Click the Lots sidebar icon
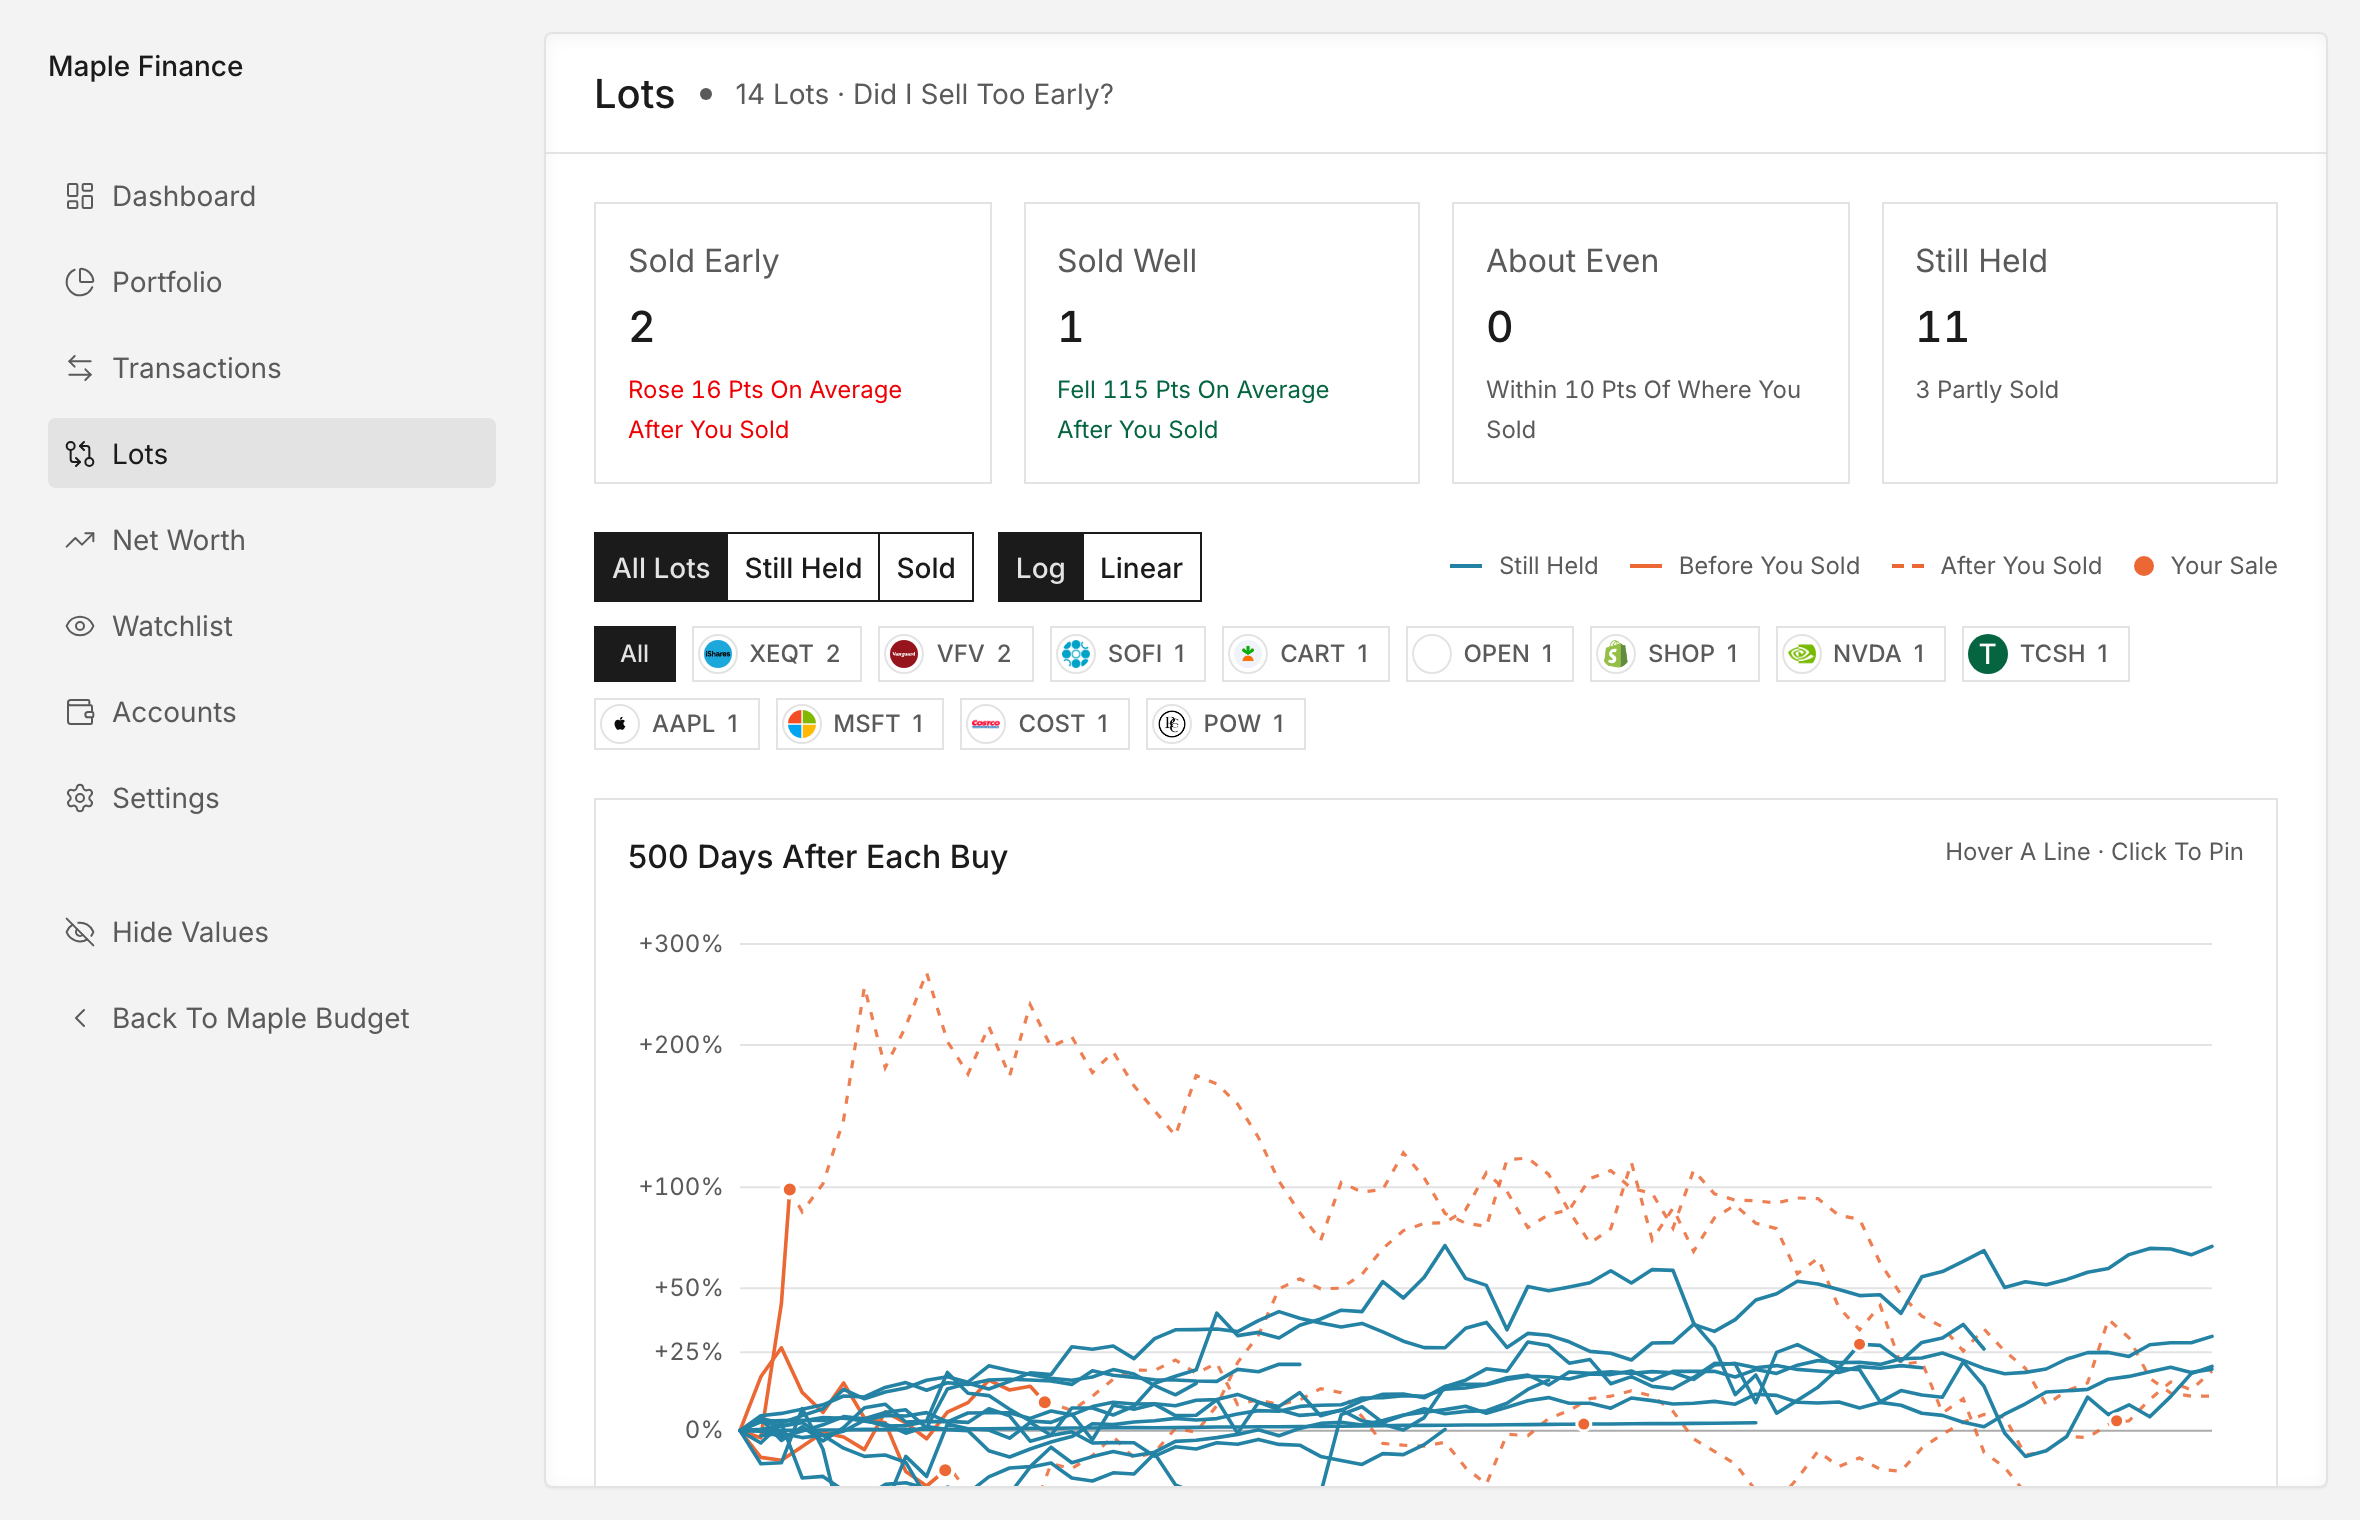The width and height of the screenshot is (2360, 1520). pyautogui.click(x=80, y=454)
